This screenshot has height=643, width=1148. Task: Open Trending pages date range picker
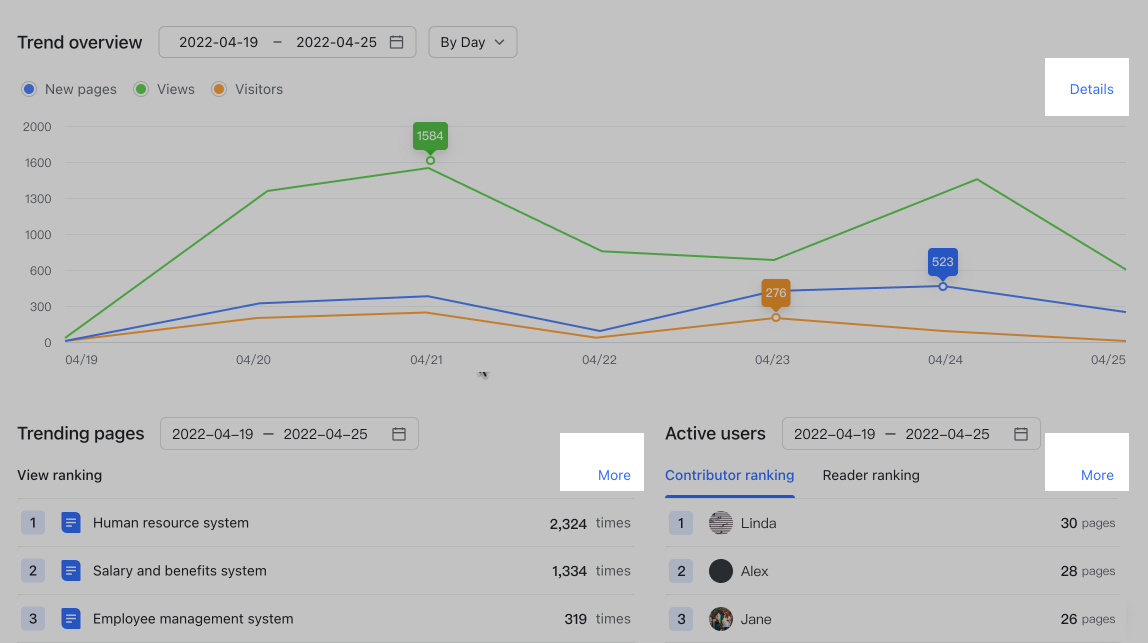(270, 434)
